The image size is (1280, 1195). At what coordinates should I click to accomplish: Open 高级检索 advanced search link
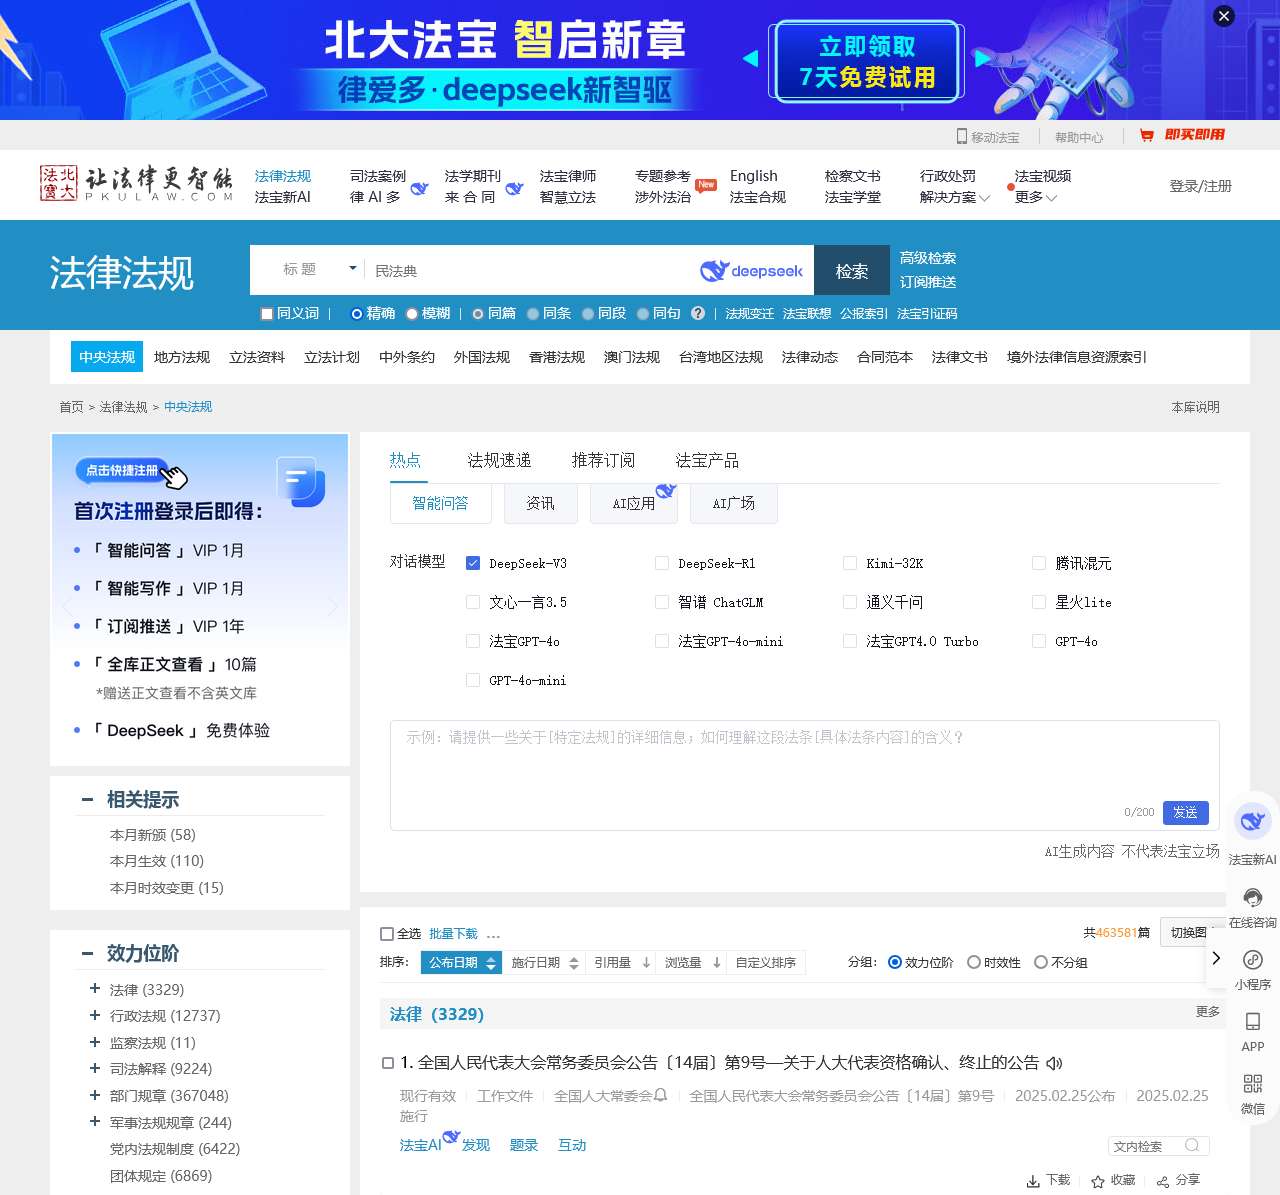point(928,258)
